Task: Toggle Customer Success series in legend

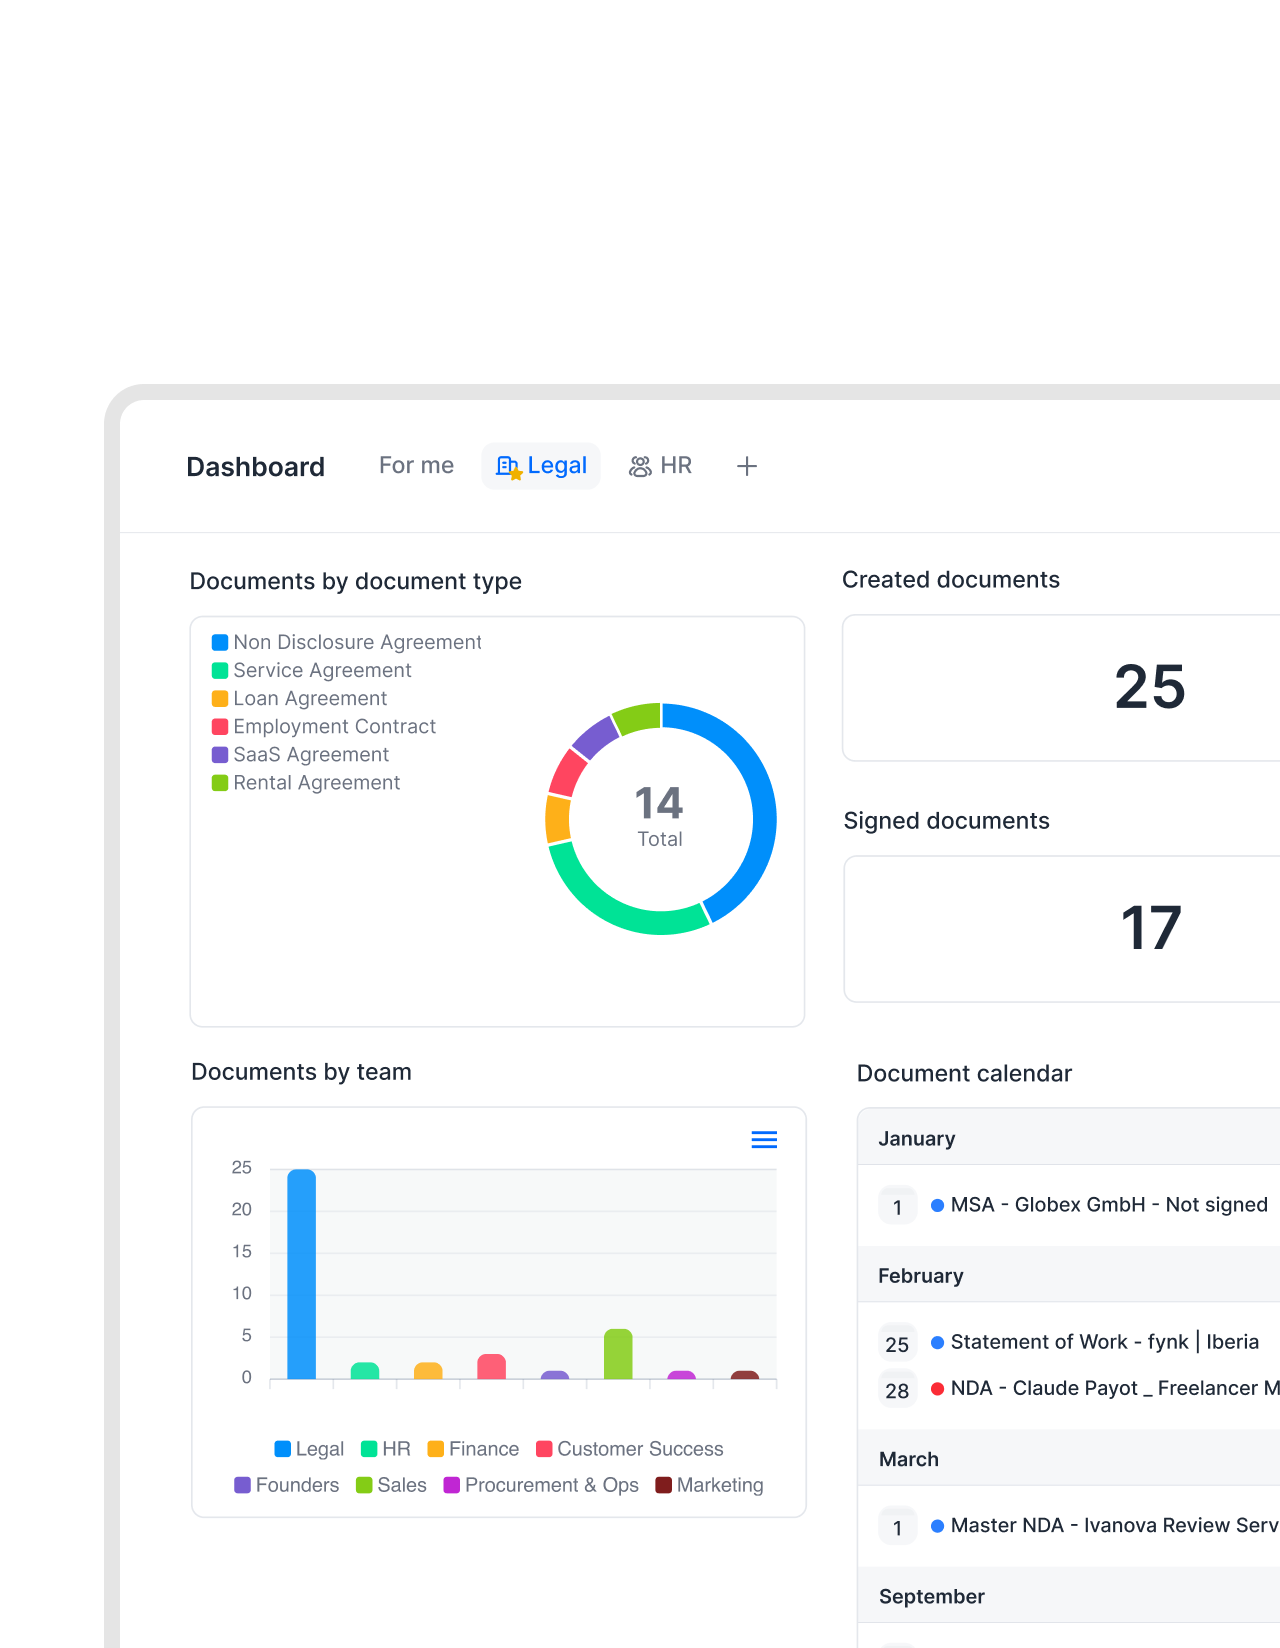Action: click(630, 1449)
